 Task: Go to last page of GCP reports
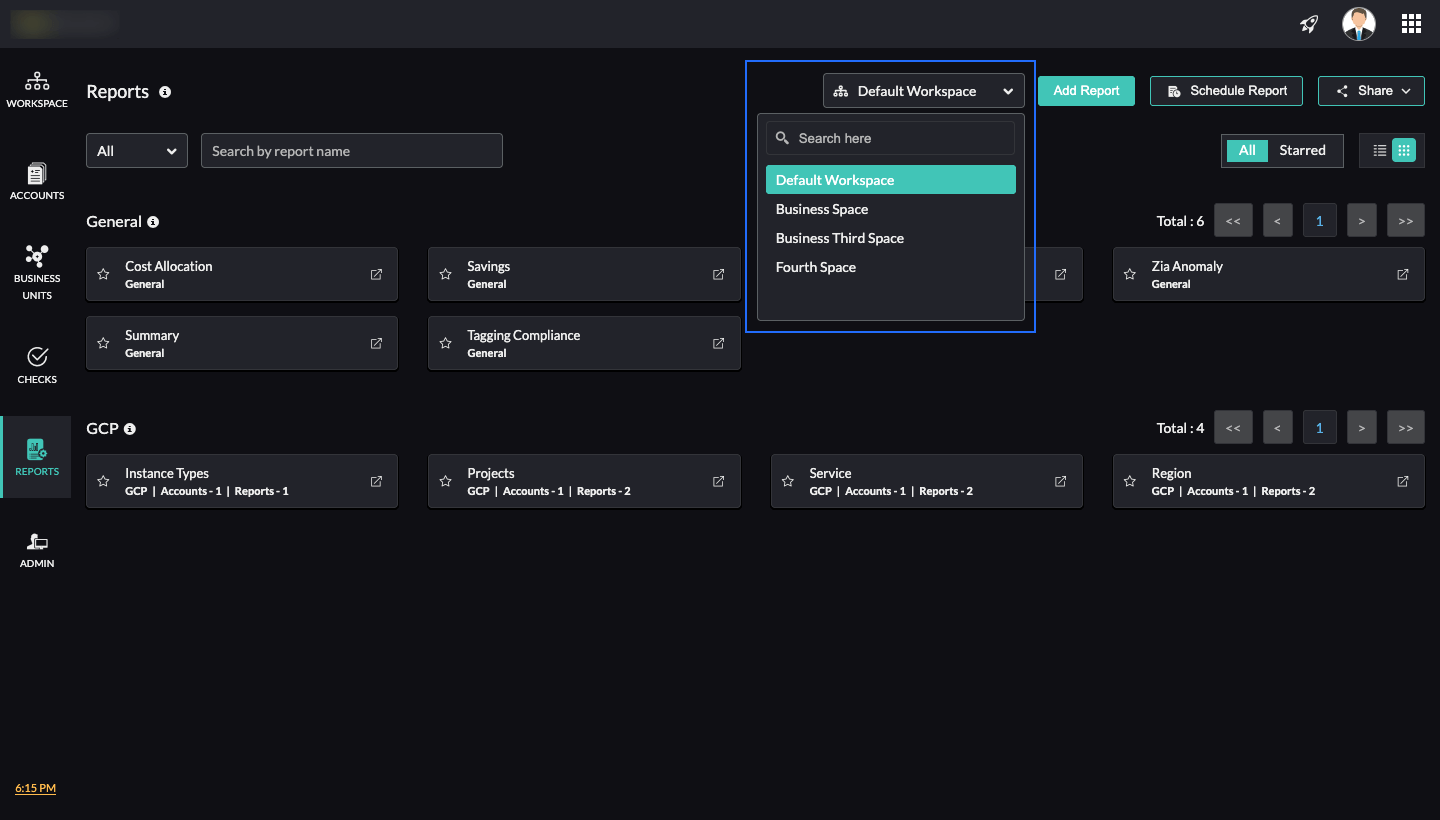point(1405,428)
